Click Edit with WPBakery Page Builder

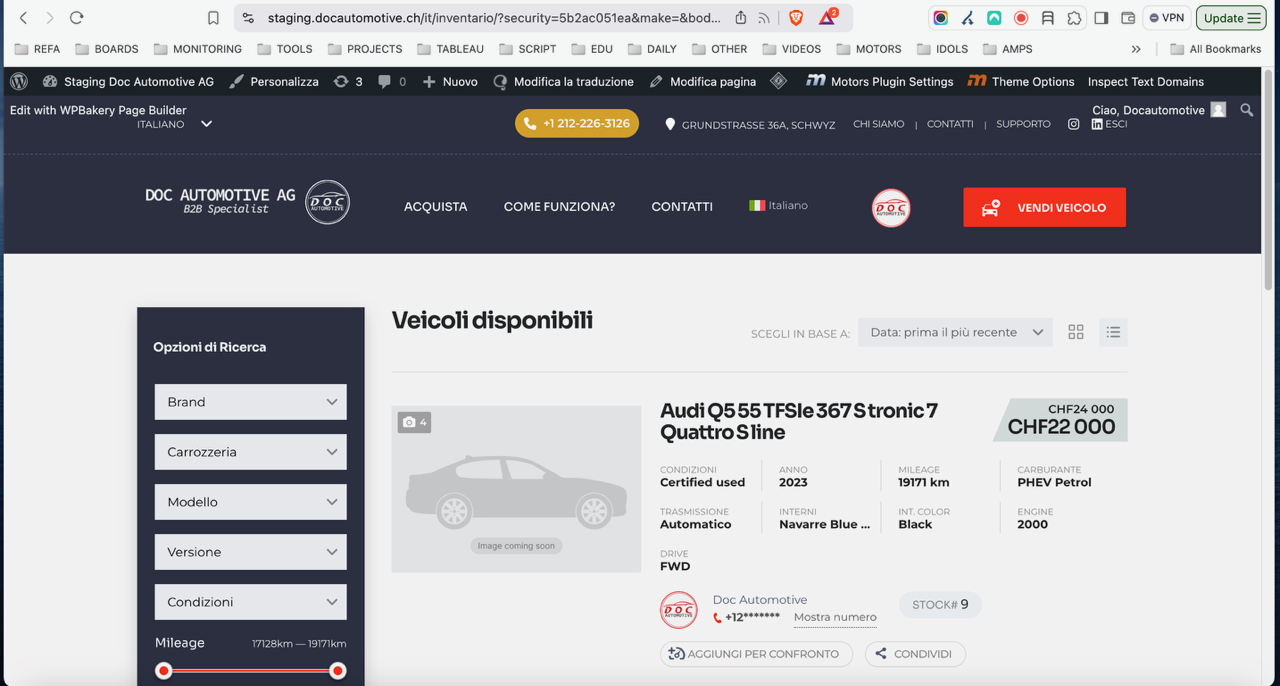(98, 110)
